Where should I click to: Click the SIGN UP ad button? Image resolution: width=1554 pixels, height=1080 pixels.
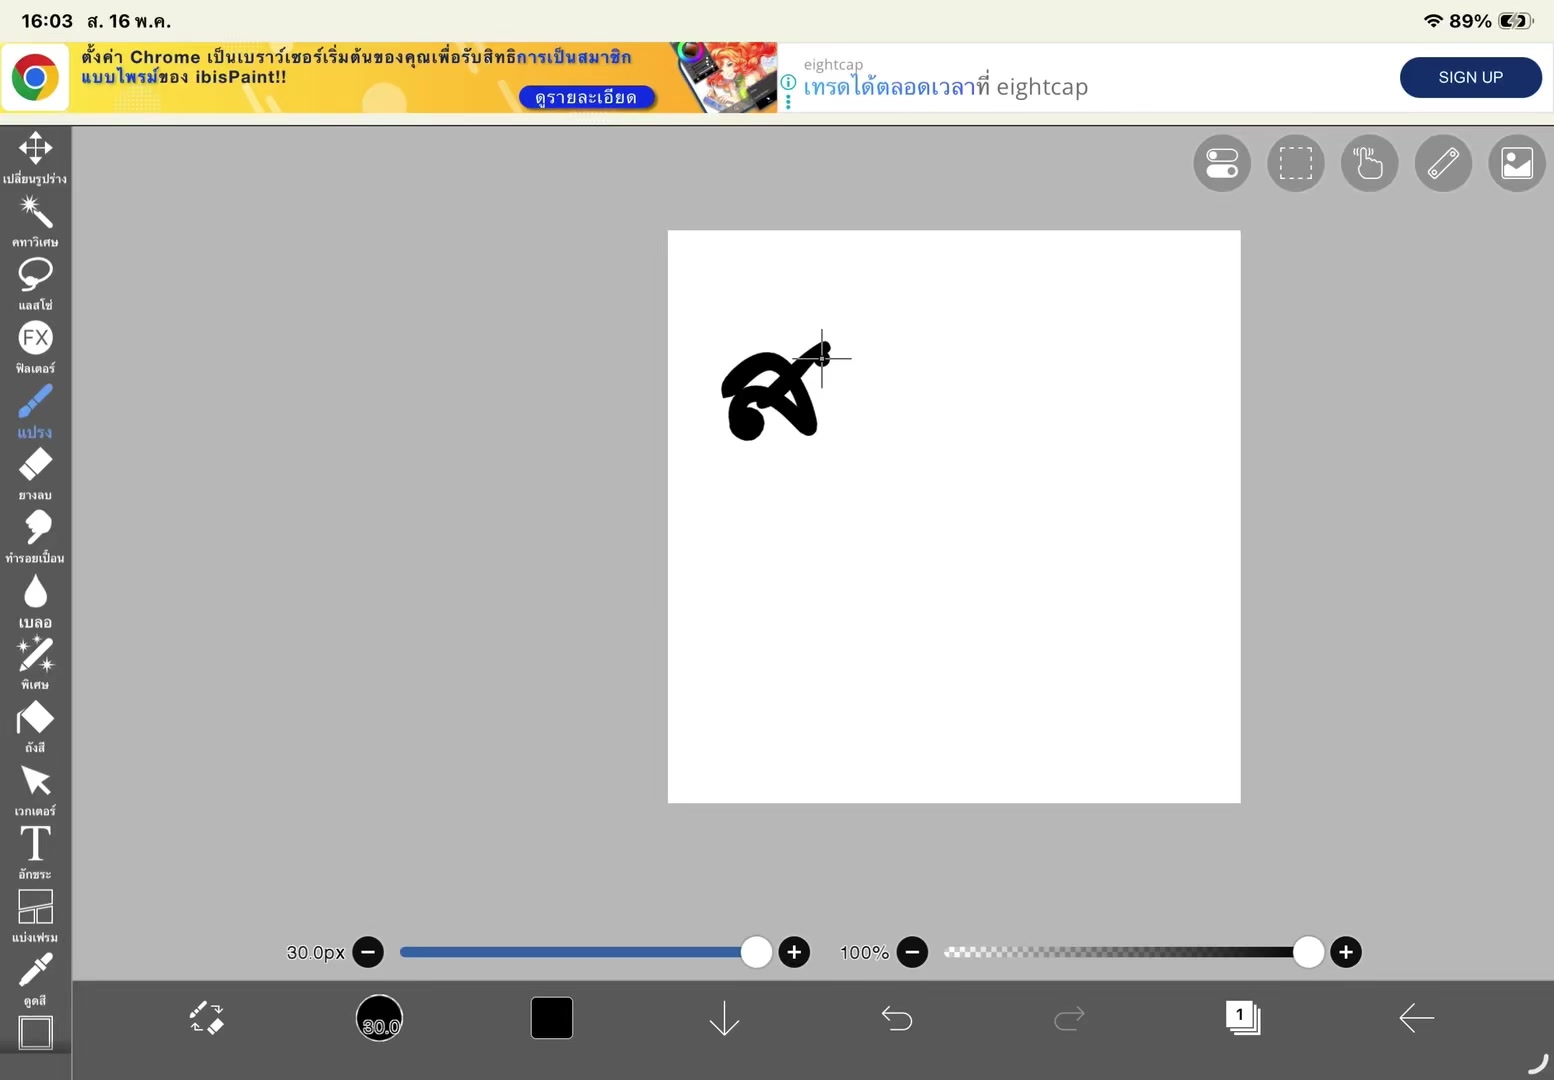pyautogui.click(x=1470, y=77)
